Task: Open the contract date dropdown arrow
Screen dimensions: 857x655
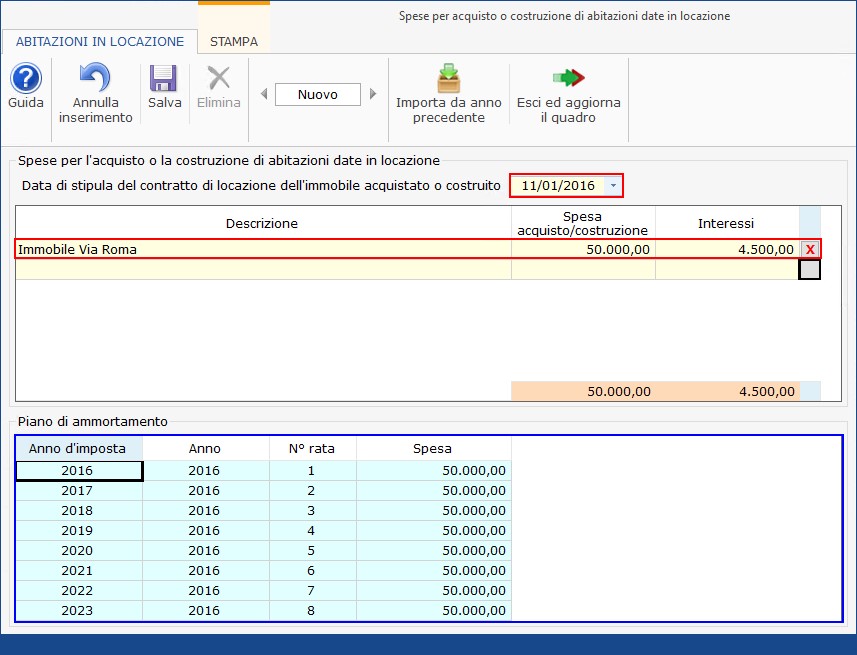Action: point(613,186)
